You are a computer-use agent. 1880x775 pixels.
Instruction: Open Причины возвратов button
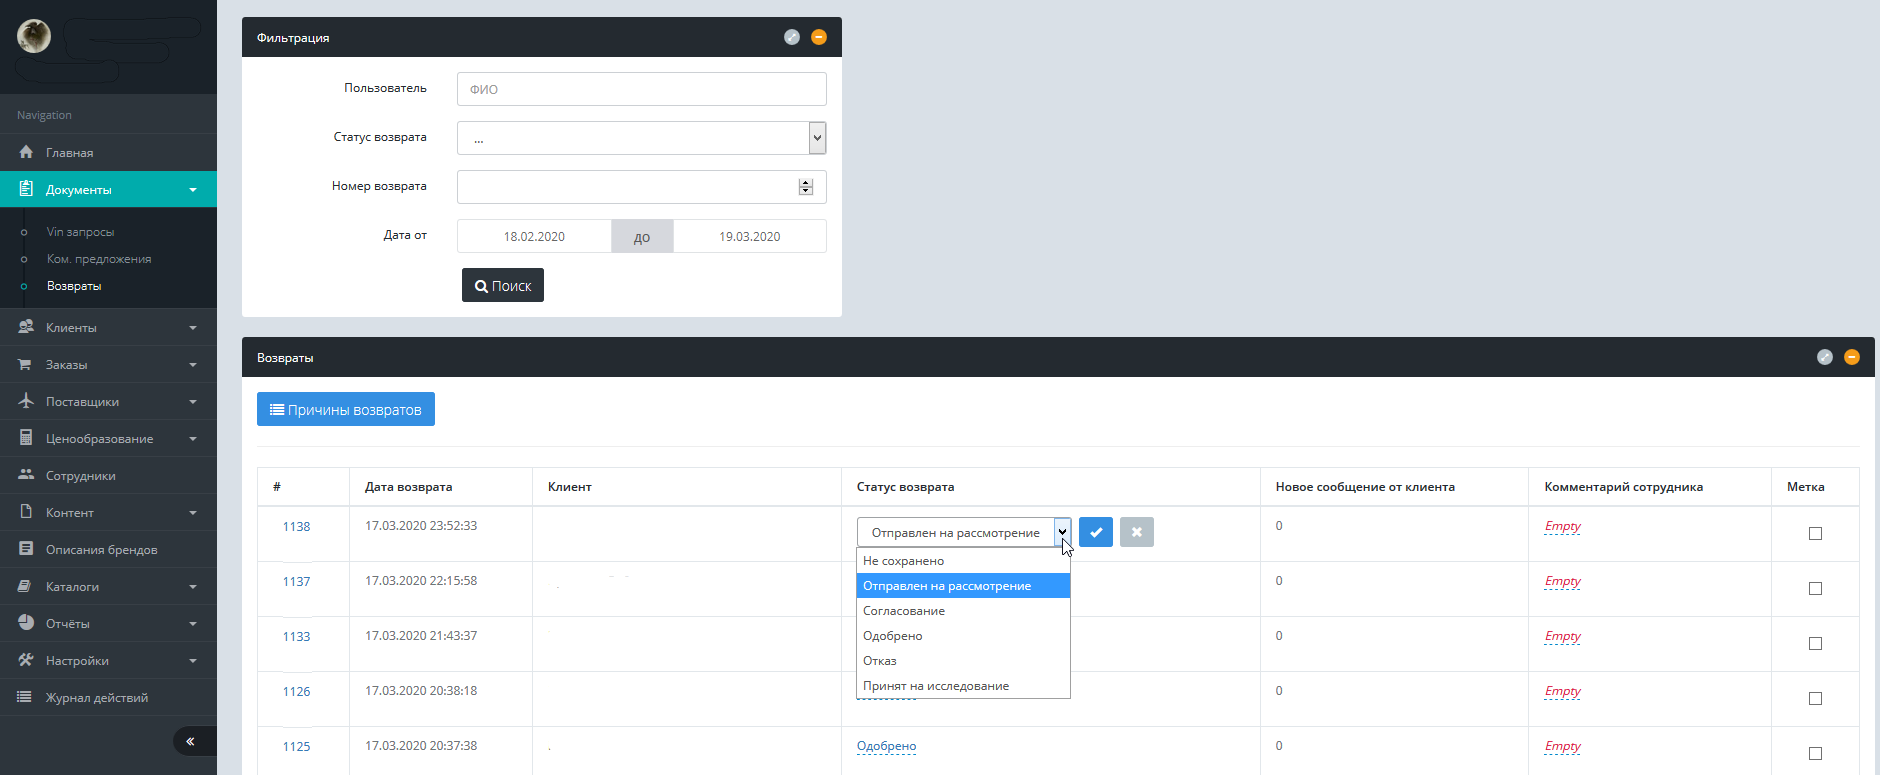coord(346,409)
